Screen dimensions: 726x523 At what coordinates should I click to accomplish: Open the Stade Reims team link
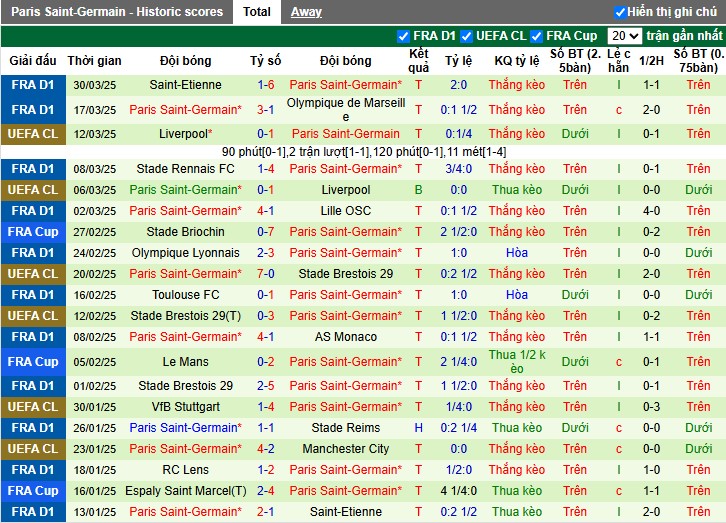tap(346, 428)
